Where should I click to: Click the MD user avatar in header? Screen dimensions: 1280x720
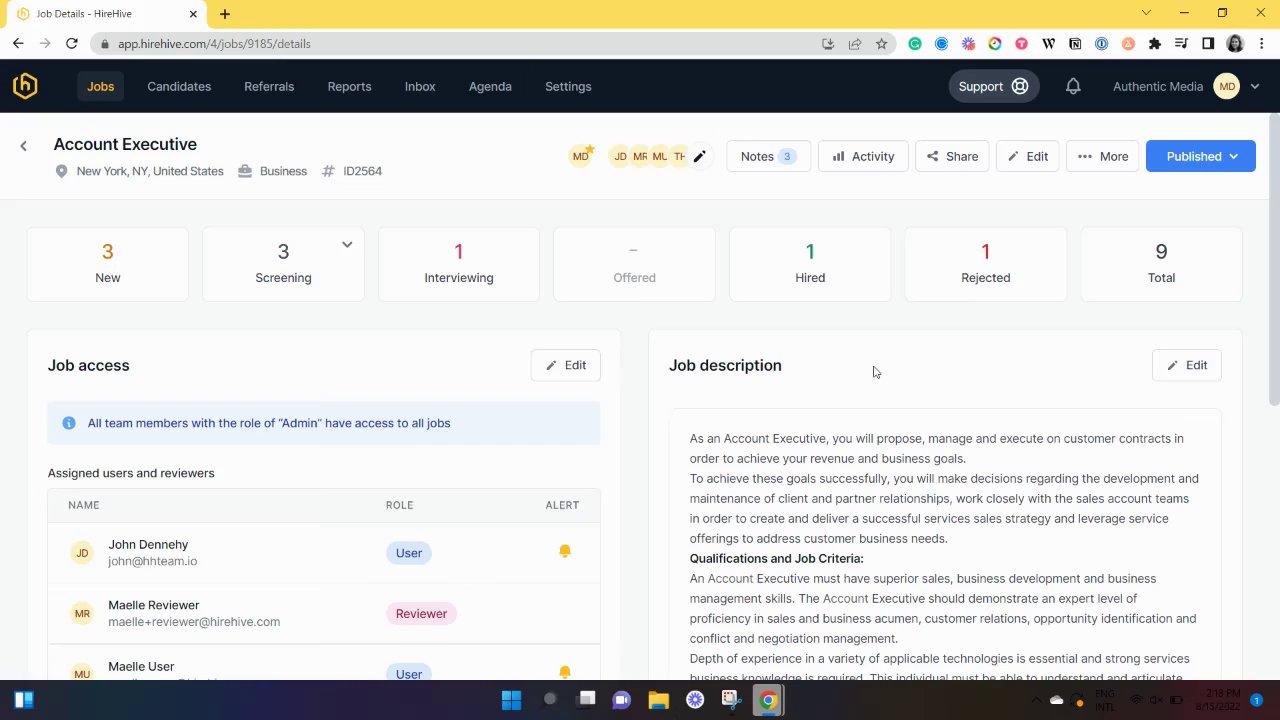1227,86
